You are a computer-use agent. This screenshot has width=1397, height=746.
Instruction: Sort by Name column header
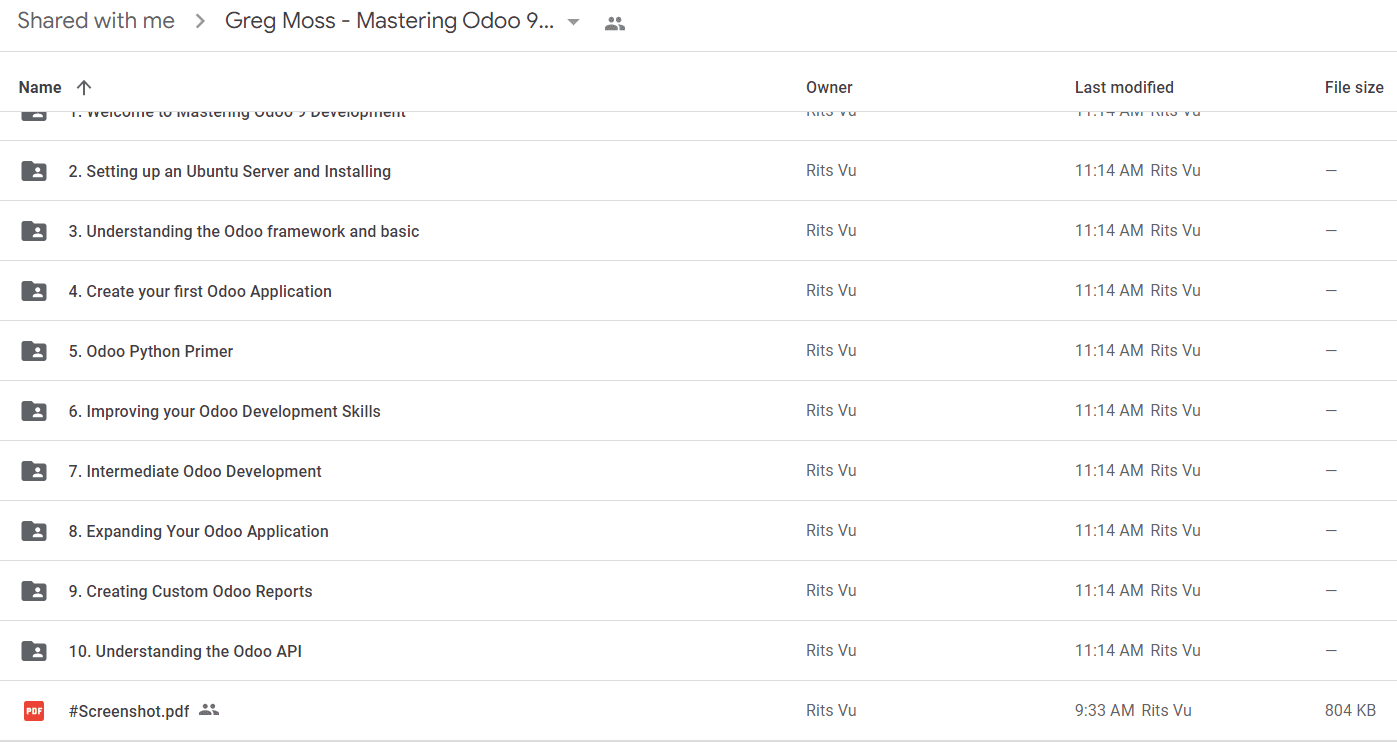(40, 87)
